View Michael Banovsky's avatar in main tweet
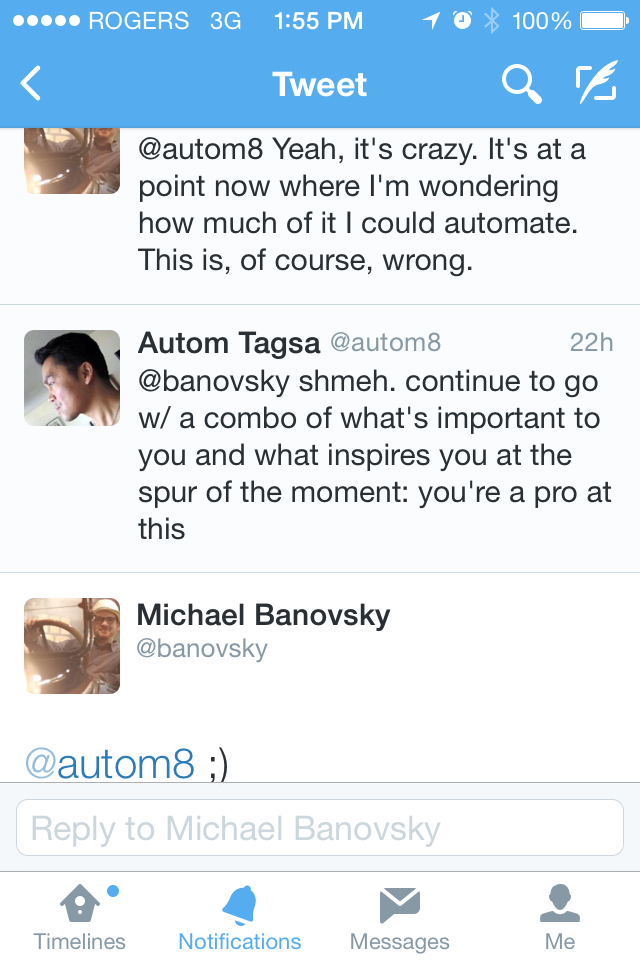640x960 pixels. [x=72, y=646]
